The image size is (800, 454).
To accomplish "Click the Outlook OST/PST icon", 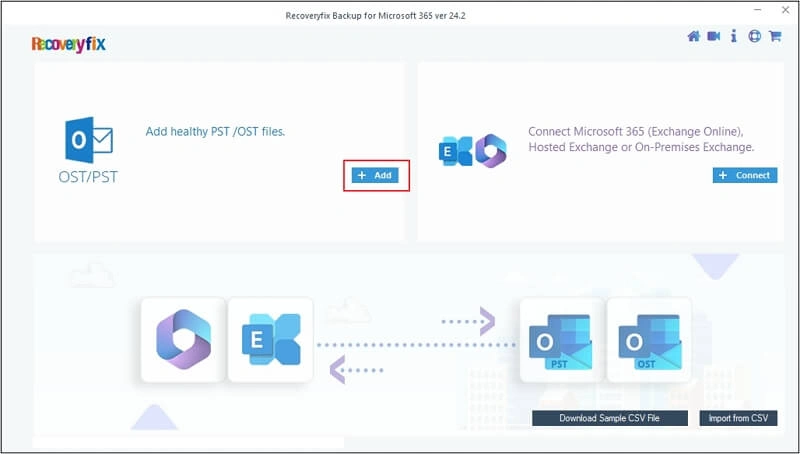I will tap(89, 140).
